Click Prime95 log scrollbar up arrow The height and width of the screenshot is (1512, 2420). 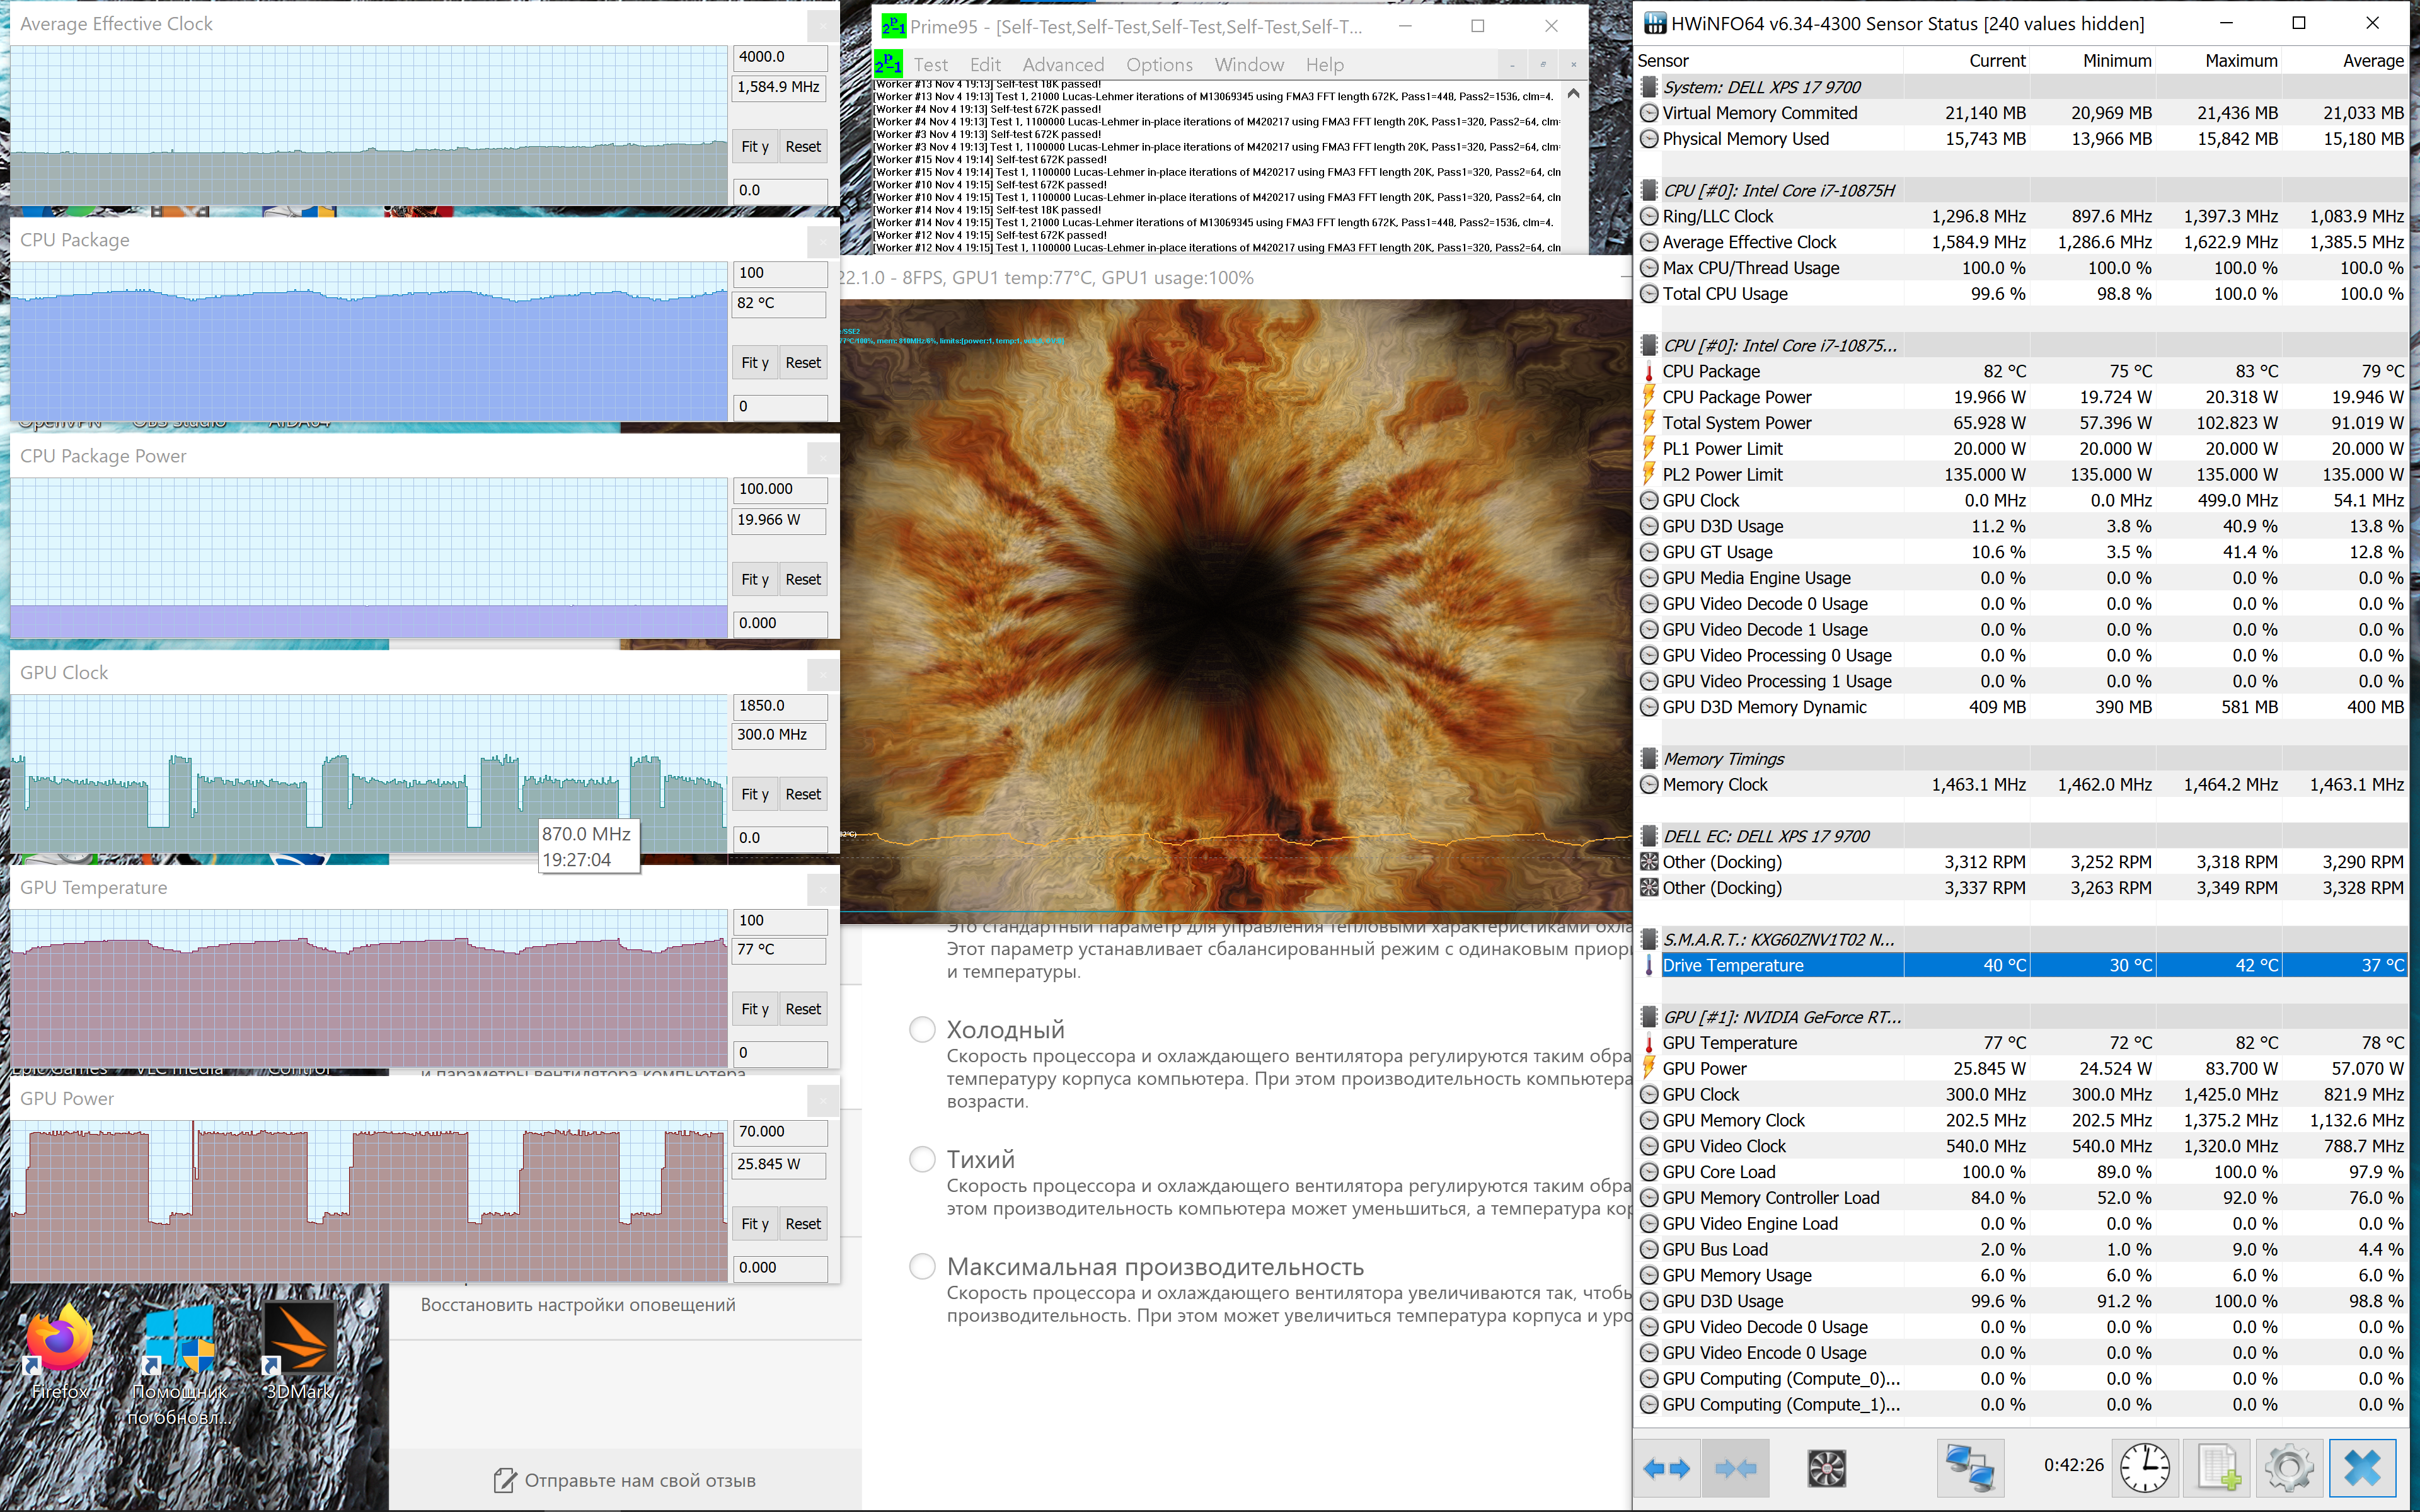[1573, 94]
